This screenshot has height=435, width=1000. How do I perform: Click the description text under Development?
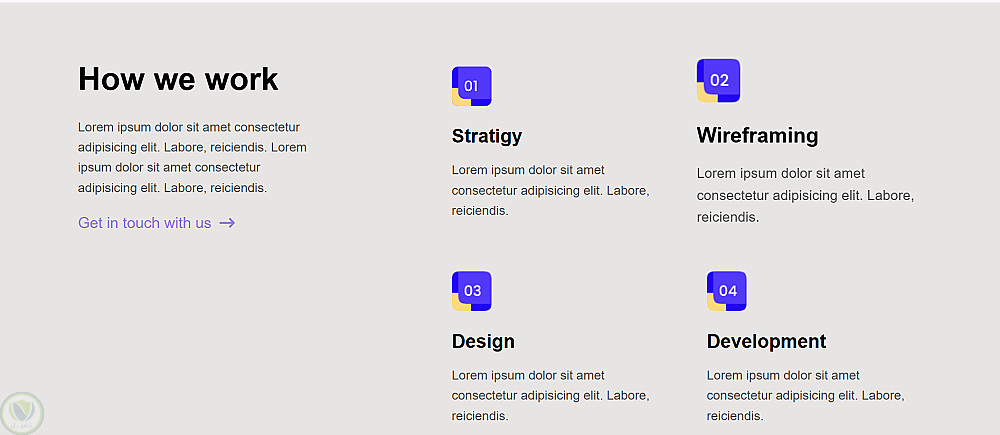[x=805, y=395]
